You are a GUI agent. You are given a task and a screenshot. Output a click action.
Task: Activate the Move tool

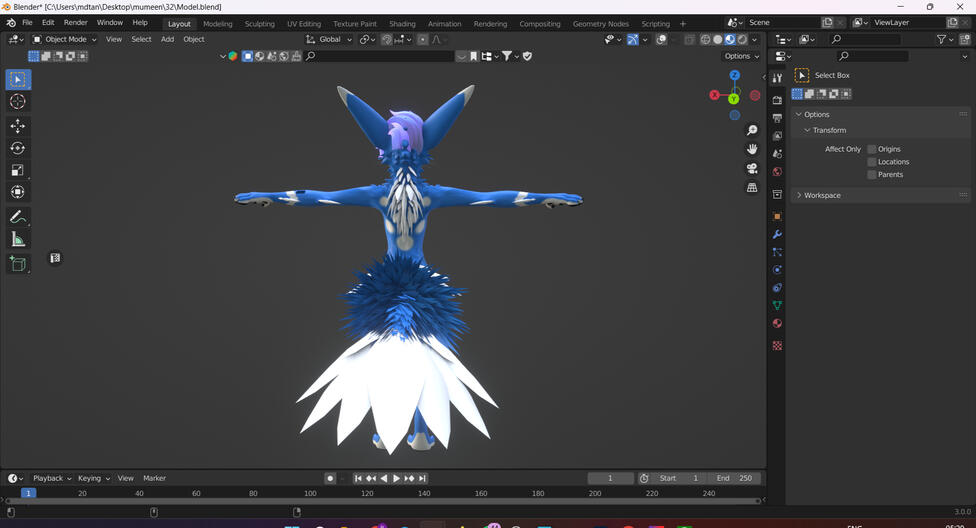coord(17,126)
